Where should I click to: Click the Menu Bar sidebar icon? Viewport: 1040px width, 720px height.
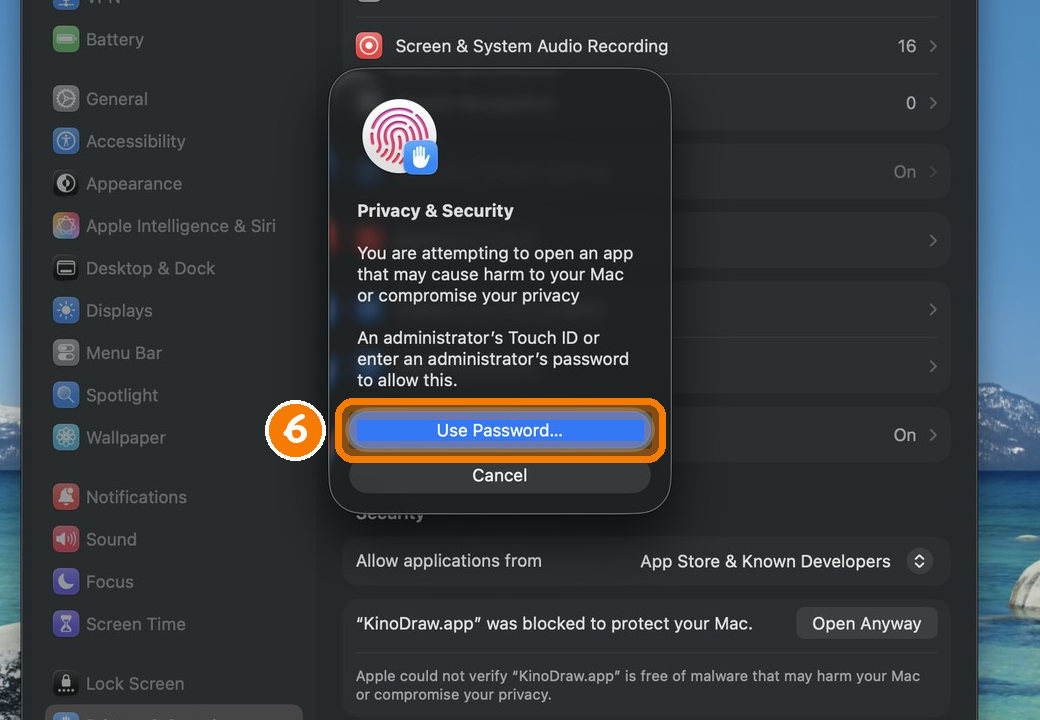[66, 353]
